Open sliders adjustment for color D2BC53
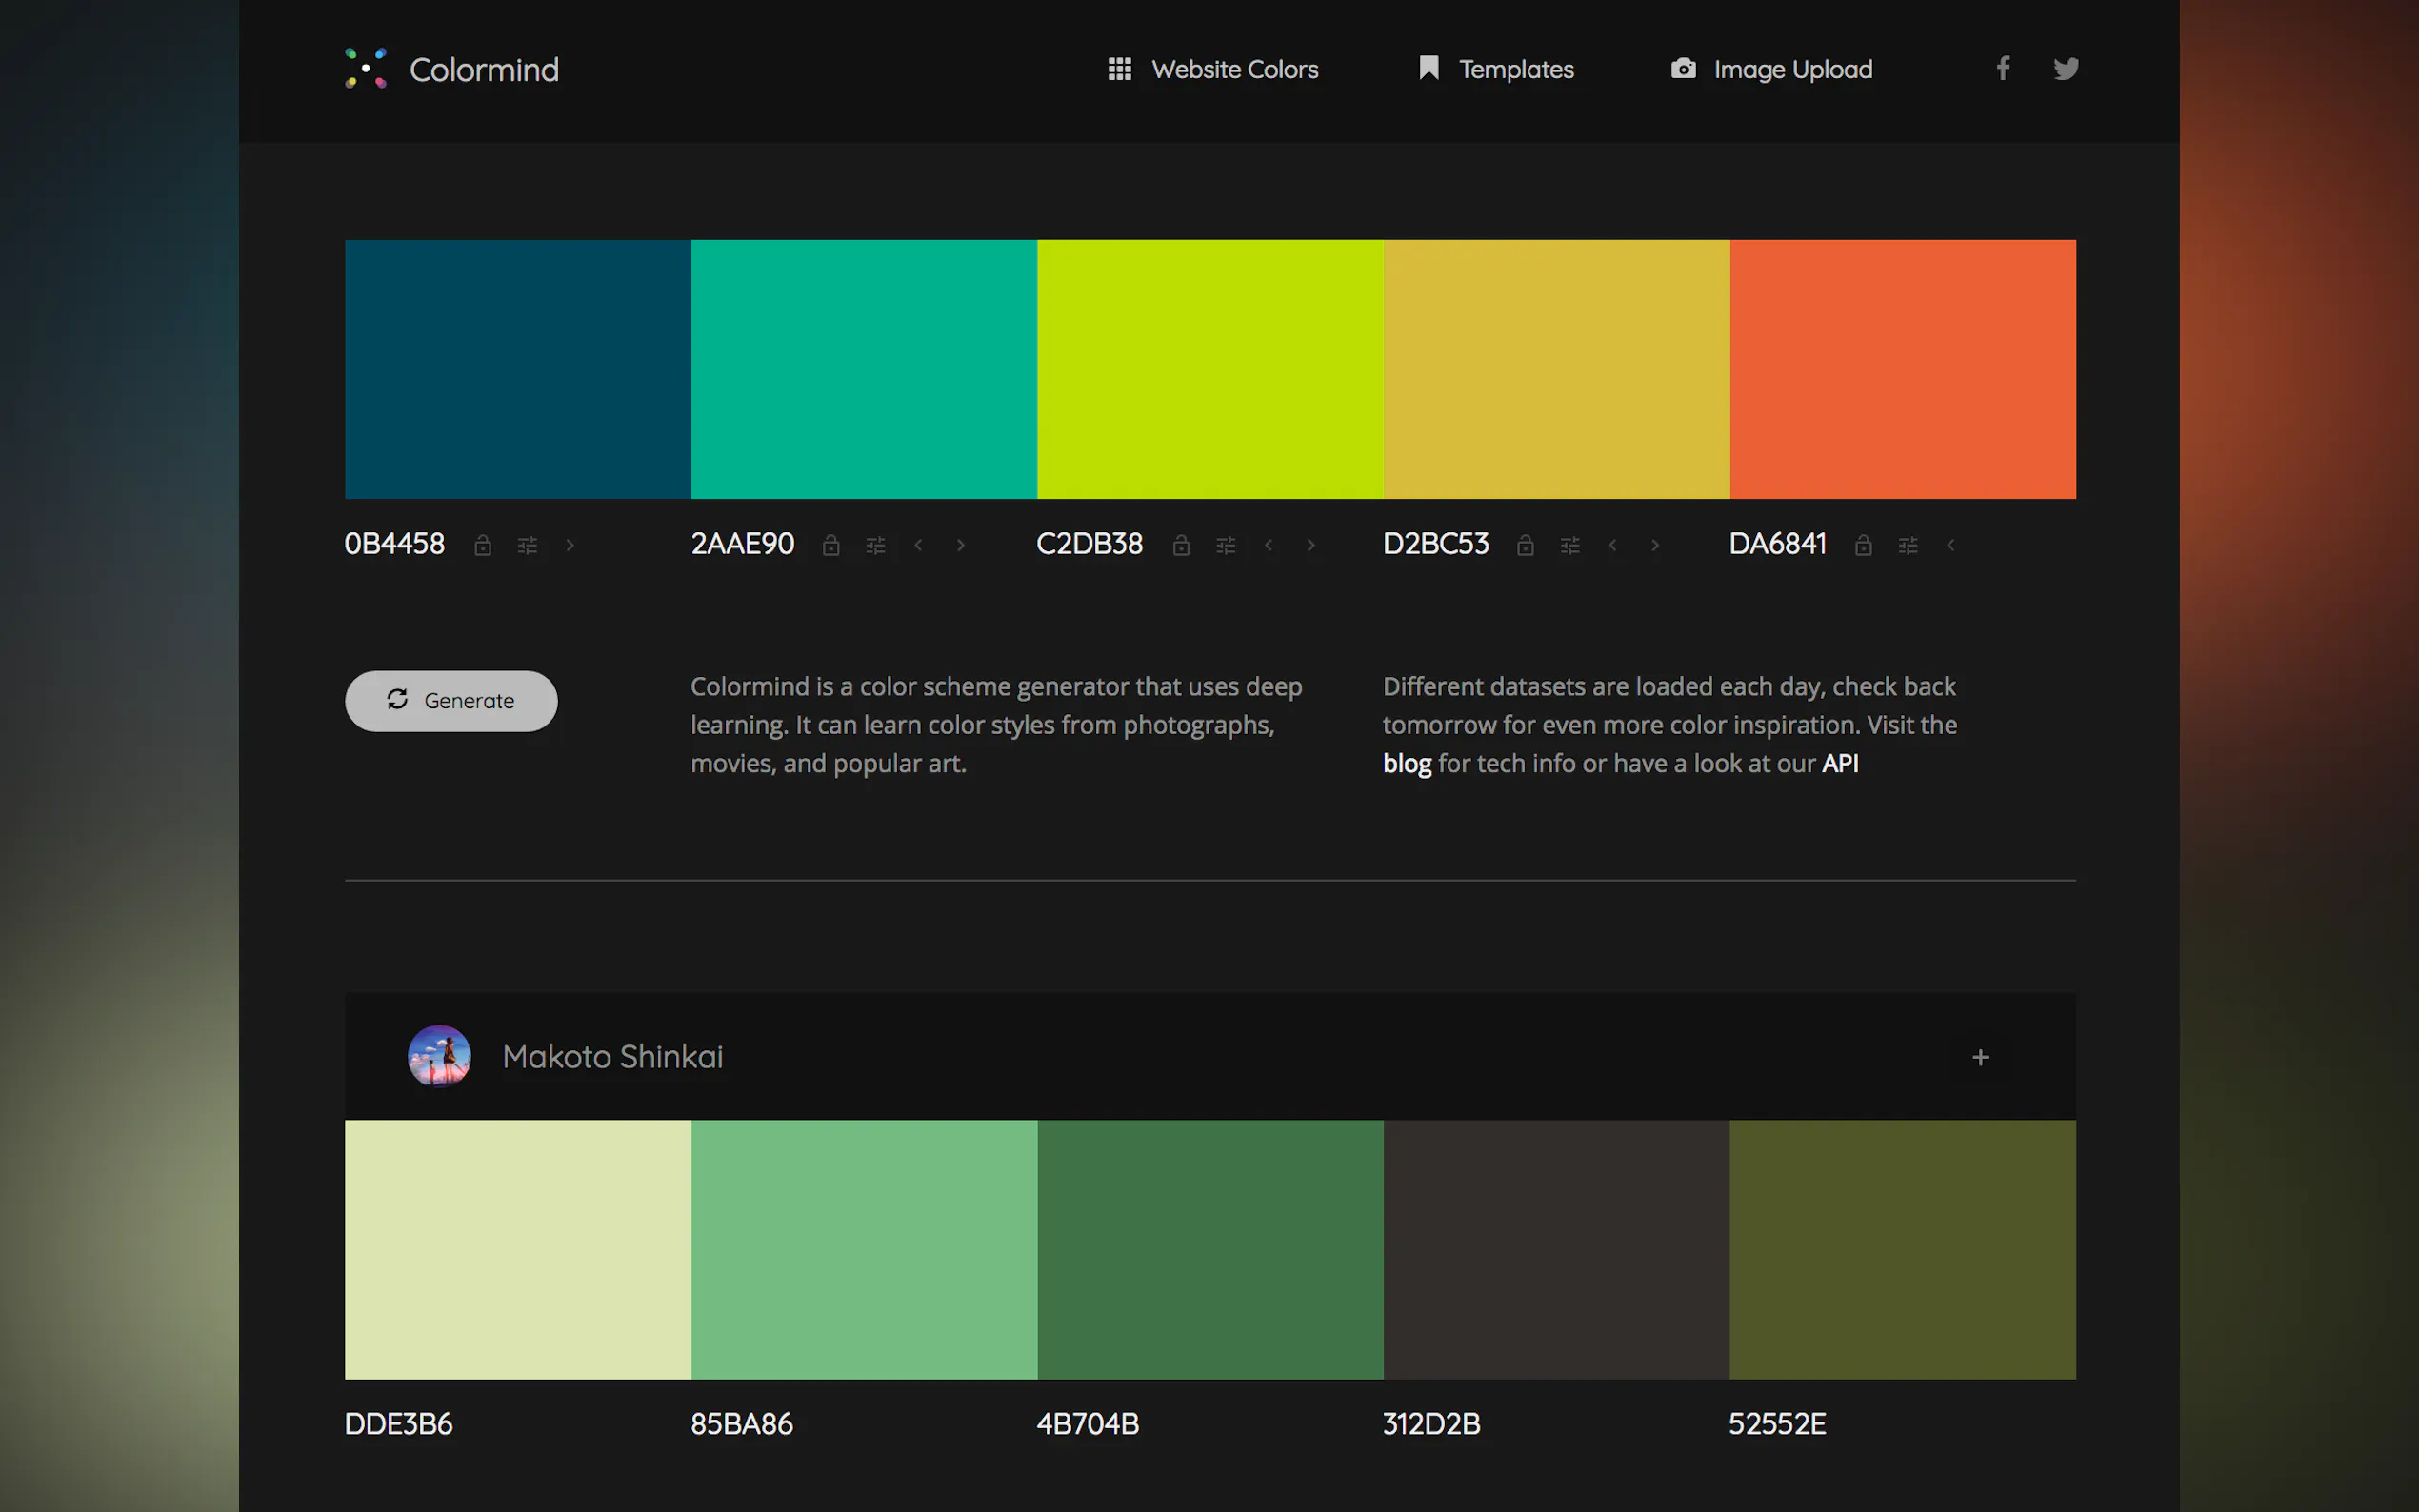This screenshot has height=1512, width=2419. (1570, 545)
